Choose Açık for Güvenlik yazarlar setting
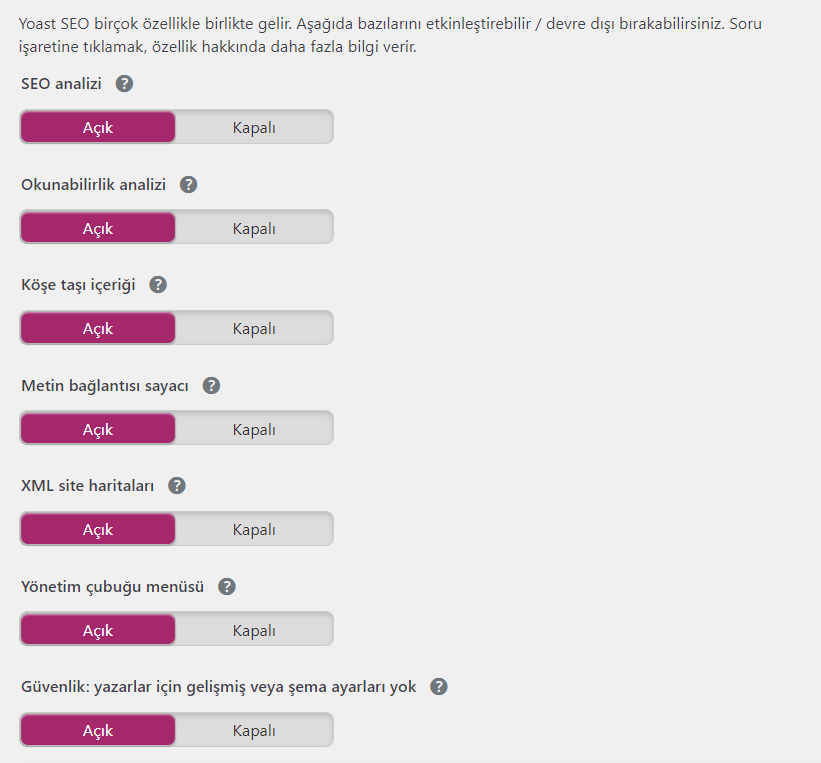The image size is (821, 763). pyautogui.click(x=98, y=731)
